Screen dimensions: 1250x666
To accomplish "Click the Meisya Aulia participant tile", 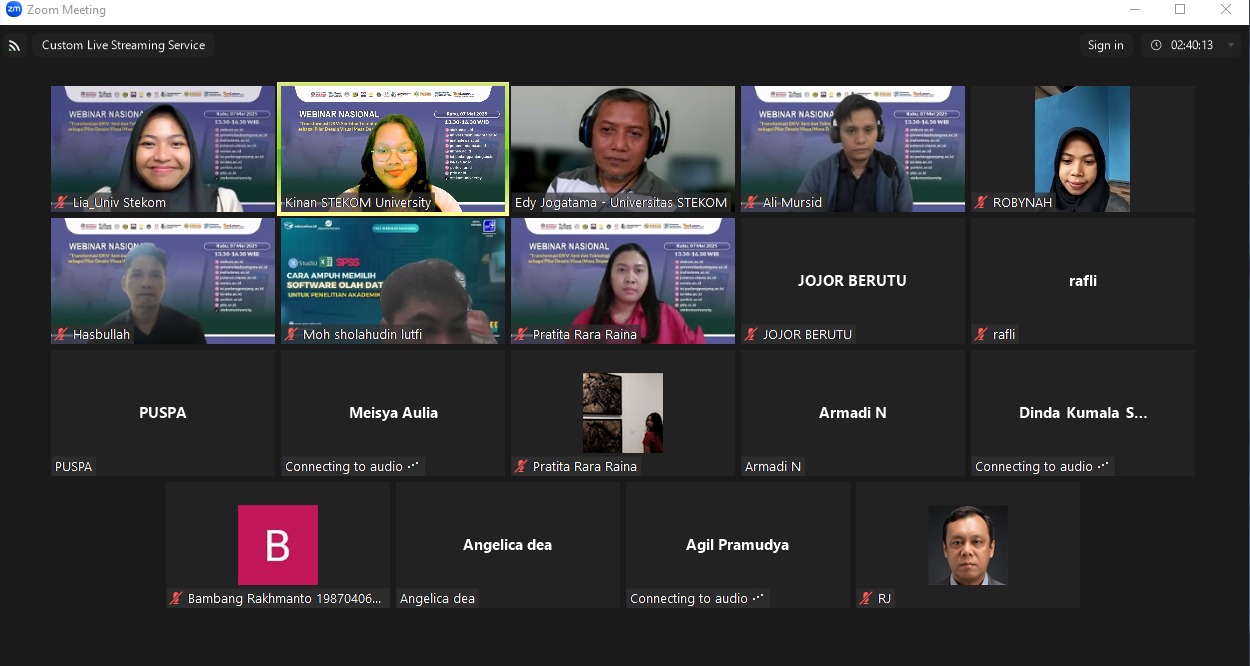I will tap(393, 412).
